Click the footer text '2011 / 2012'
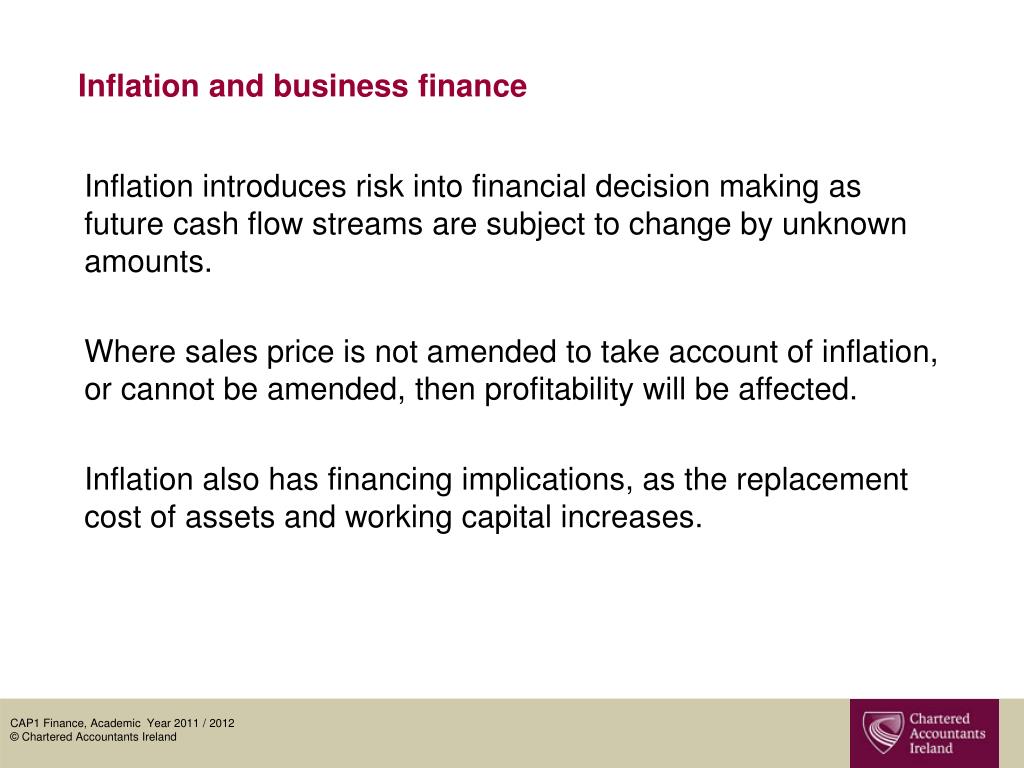The image size is (1024, 768). pos(204,723)
